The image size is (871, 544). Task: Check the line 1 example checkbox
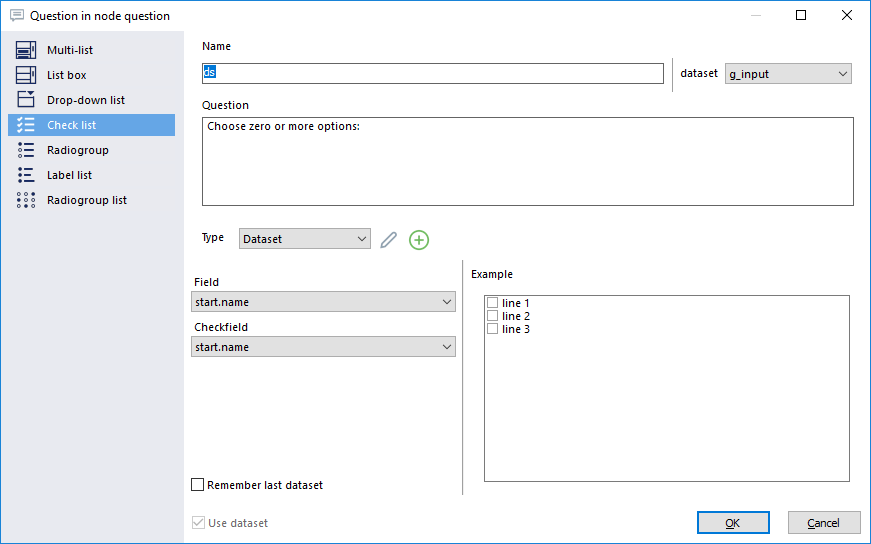click(x=492, y=303)
